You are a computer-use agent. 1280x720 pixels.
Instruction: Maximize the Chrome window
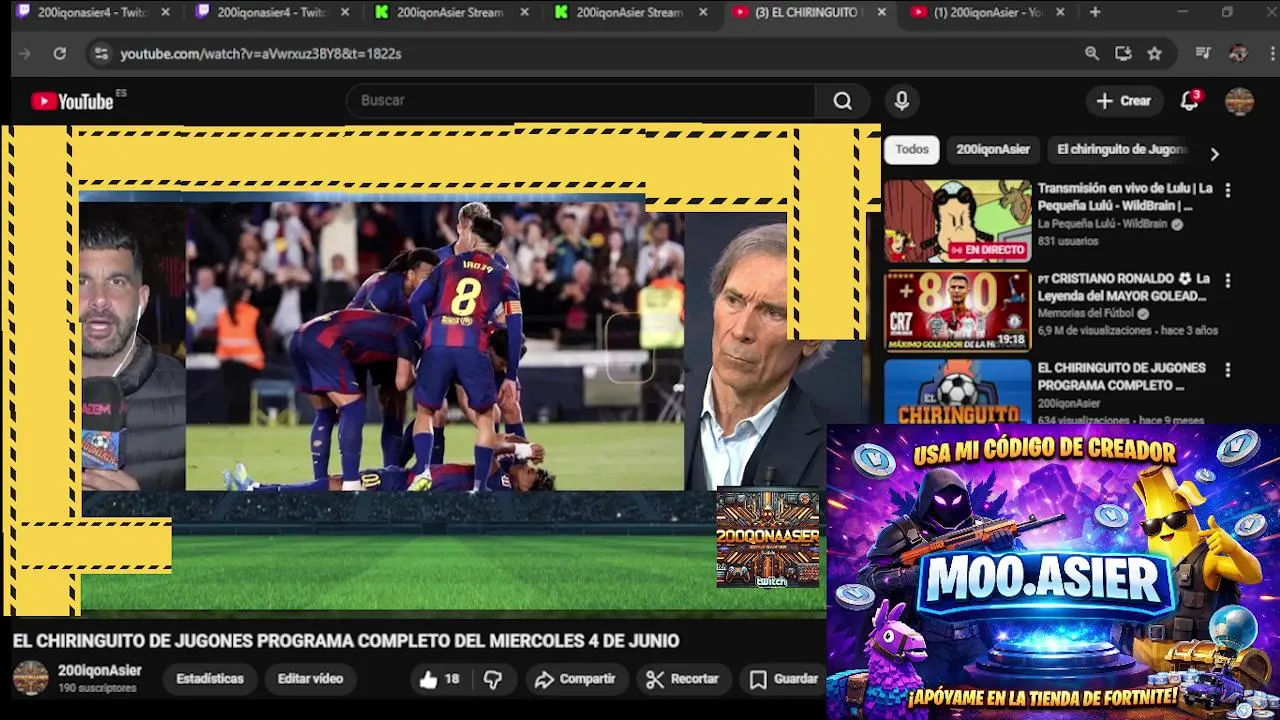coord(1227,12)
